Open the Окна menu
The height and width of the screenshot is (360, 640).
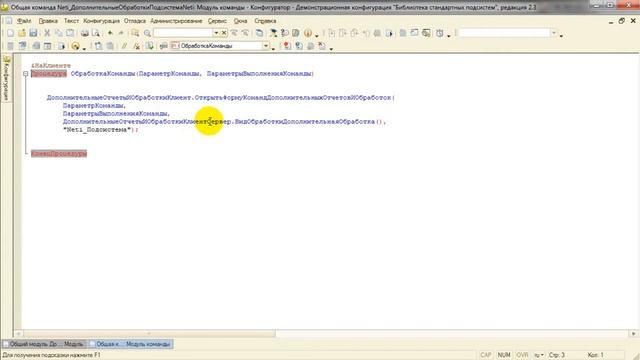(240, 21)
